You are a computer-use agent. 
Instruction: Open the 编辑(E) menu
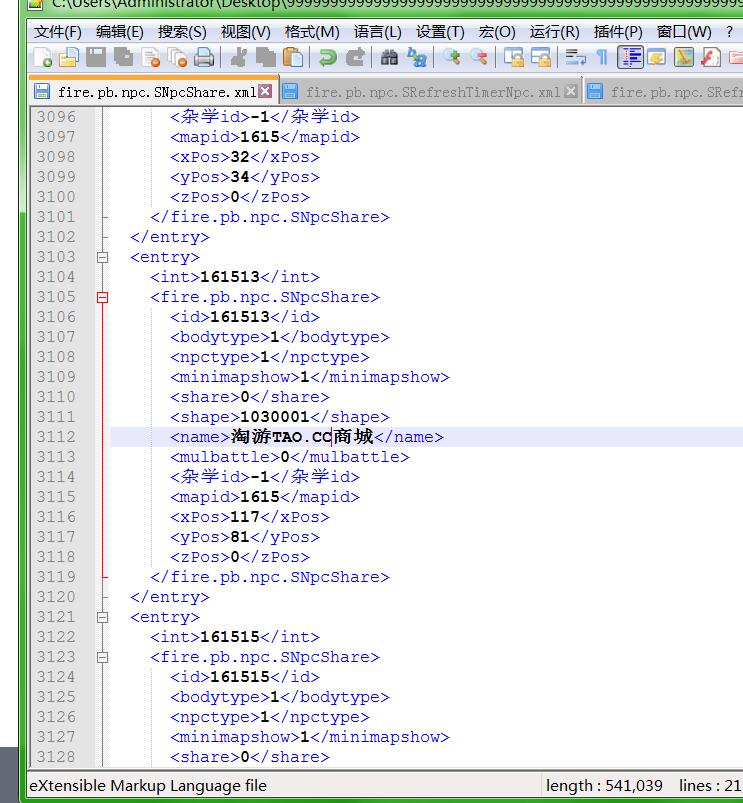[x=120, y=32]
